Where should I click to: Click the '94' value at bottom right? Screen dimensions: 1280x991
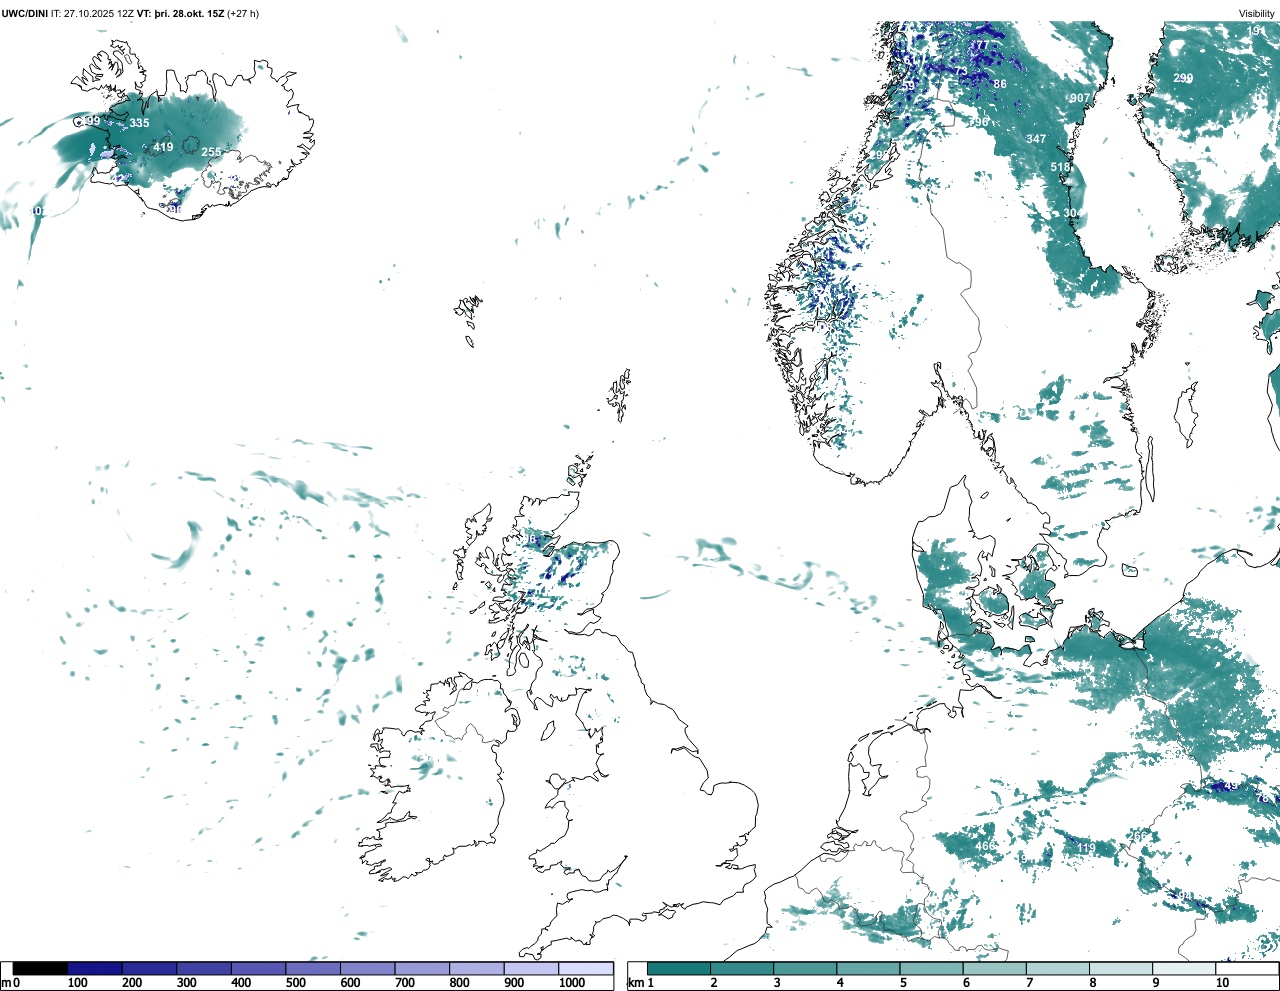pos(1186,895)
